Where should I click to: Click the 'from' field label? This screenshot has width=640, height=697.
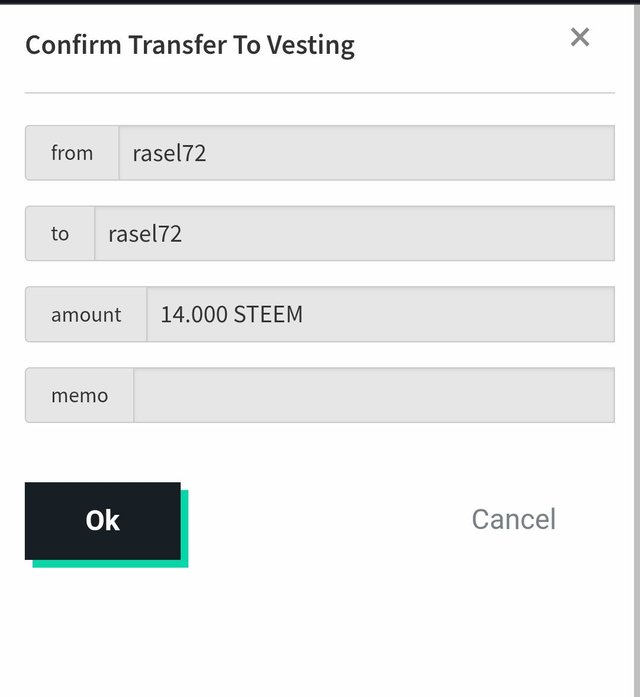point(72,153)
